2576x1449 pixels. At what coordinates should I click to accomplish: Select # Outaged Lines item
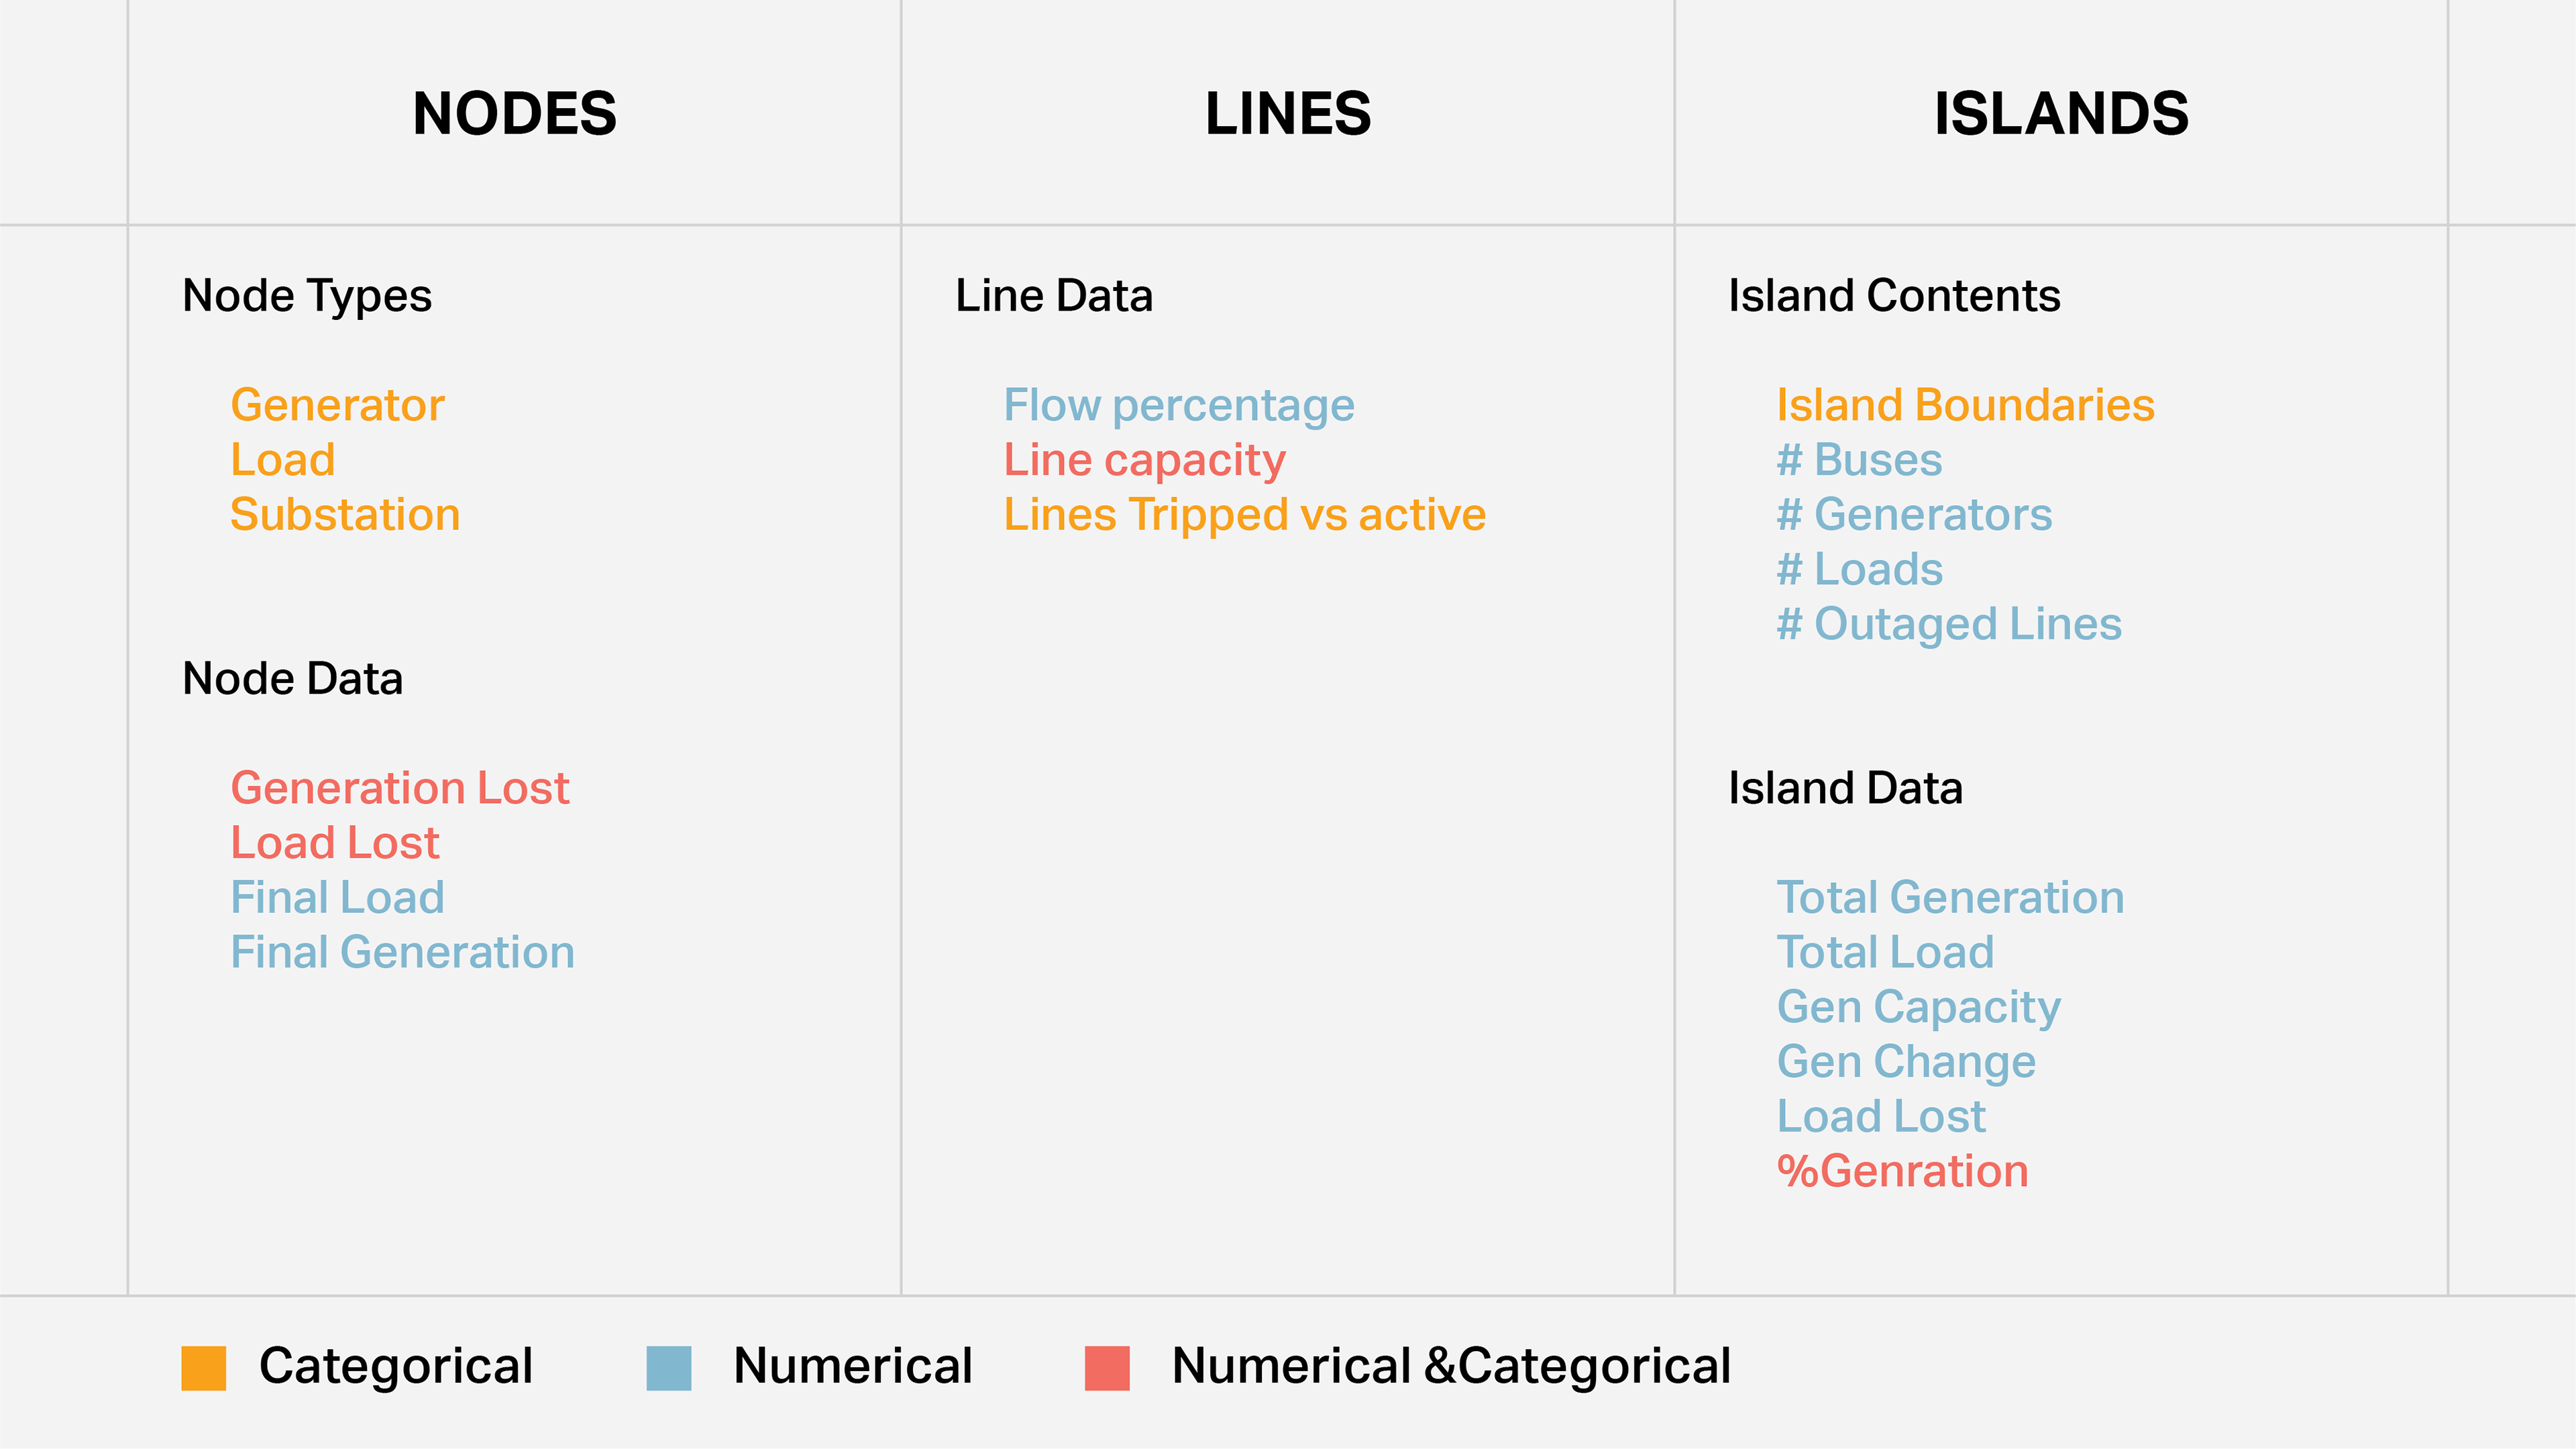point(1948,625)
